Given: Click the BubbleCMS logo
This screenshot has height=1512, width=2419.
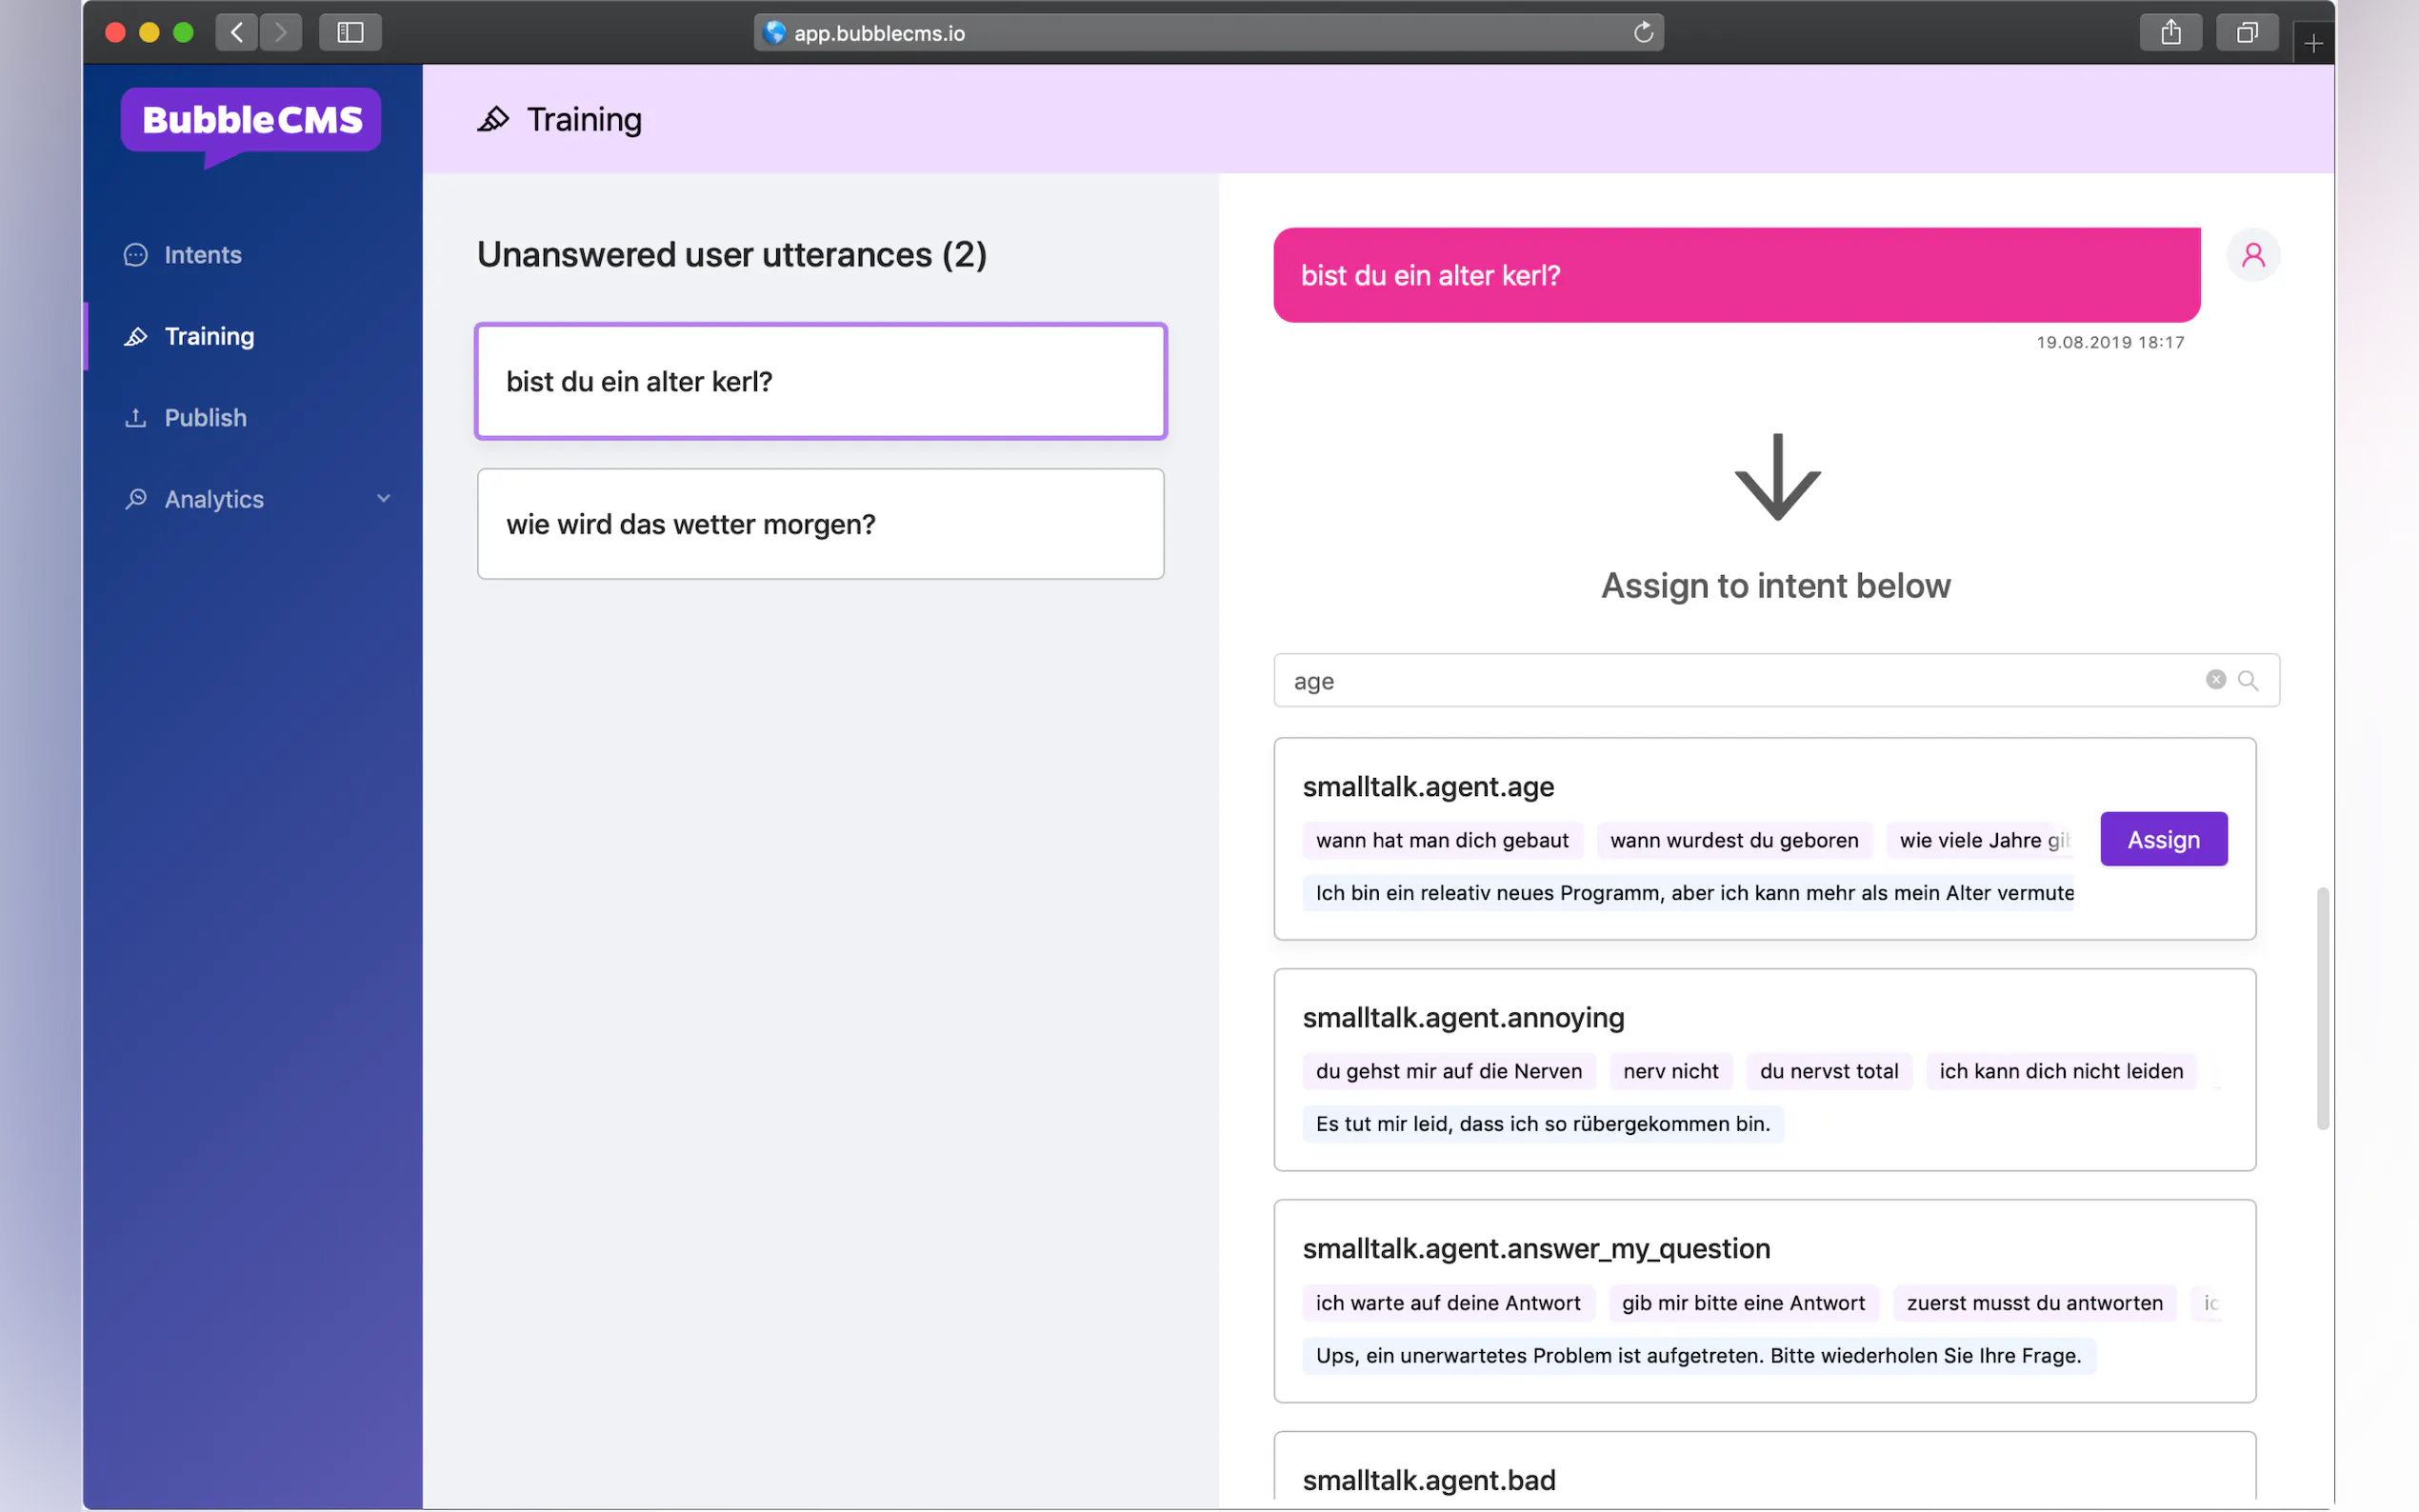Looking at the screenshot, I should [251, 121].
